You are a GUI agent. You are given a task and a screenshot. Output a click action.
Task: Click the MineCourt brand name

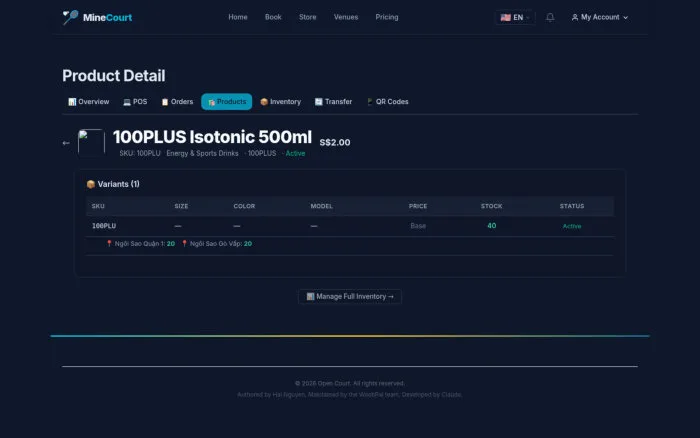point(108,17)
